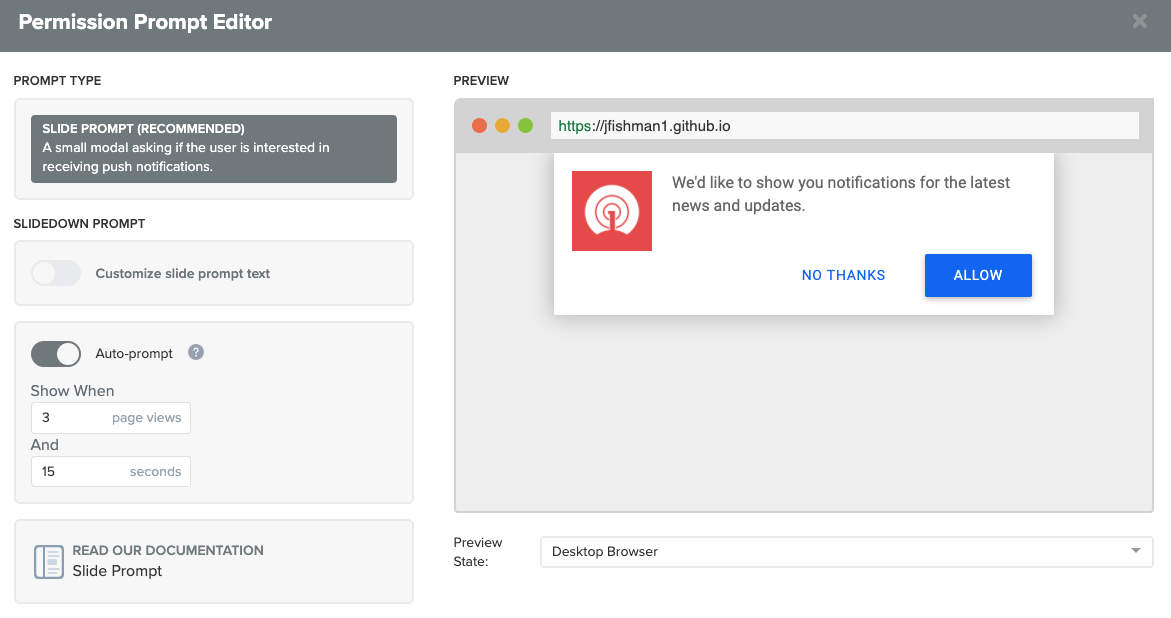Click the preview browser URL bar
1171x618 pixels.
point(843,126)
